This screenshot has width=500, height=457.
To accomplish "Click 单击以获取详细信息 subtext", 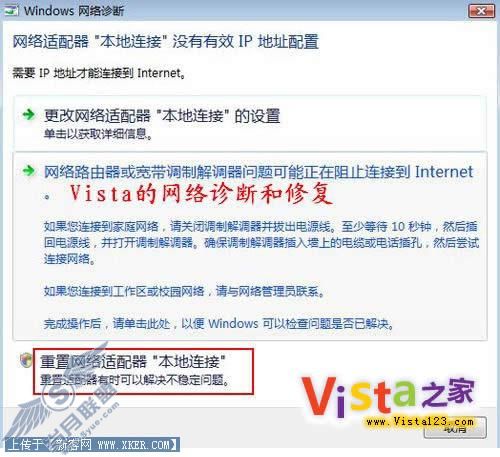I will pos(98,134).
